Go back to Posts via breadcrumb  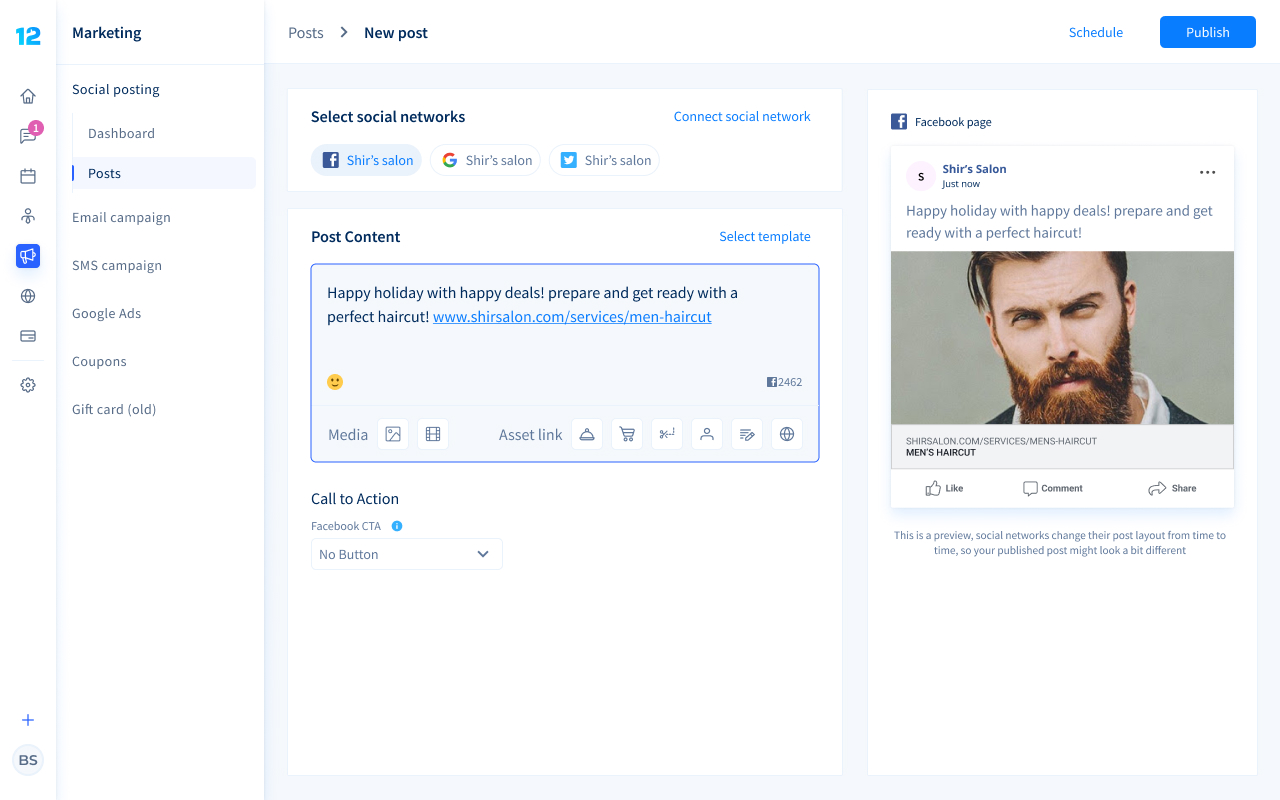click(306, 32)
